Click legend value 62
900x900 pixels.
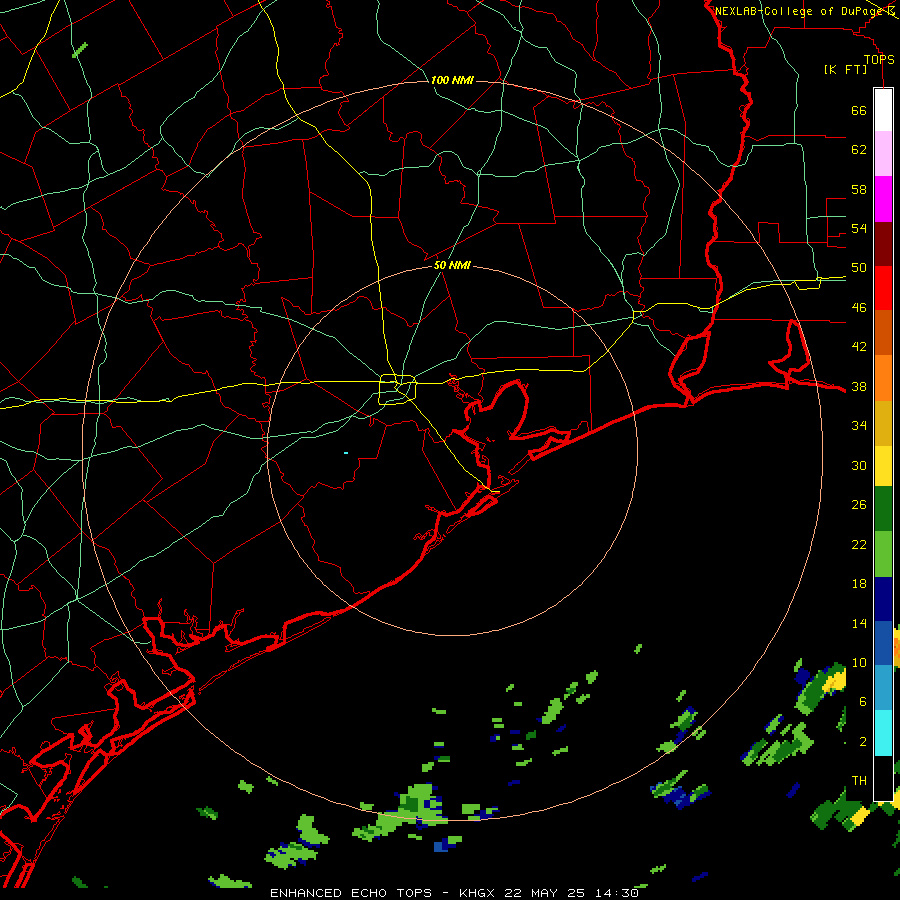pyautogui.click(x=859, y=150)
